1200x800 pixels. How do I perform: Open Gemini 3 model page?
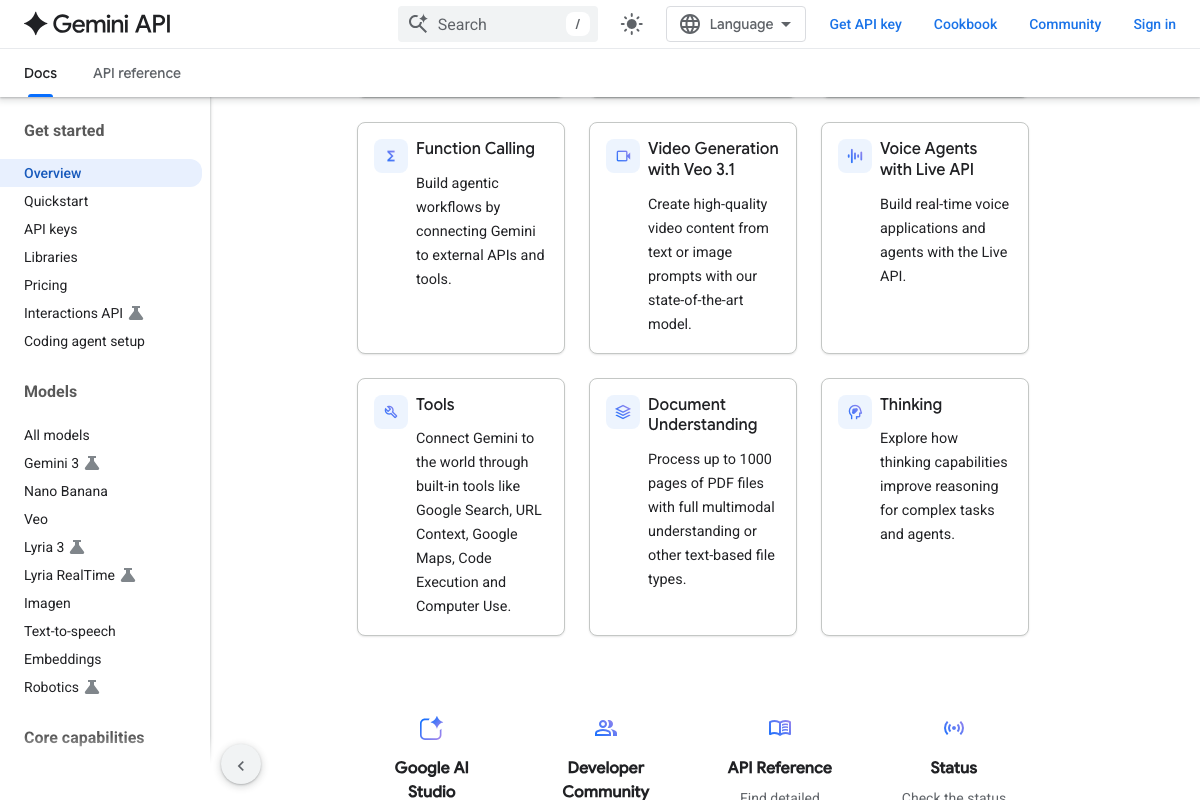[x=51, y=463]
